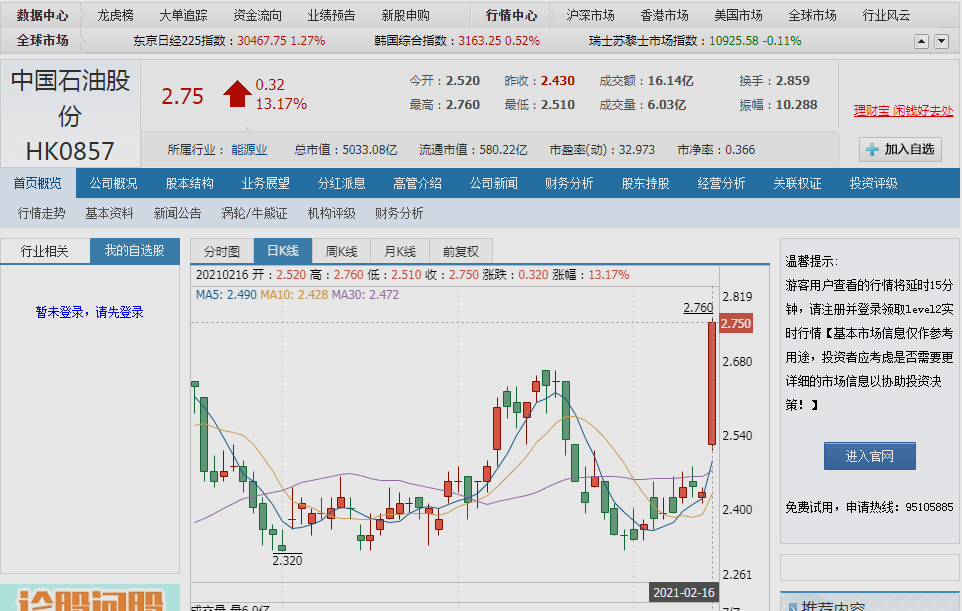The width and height of the screenshot is (962, 611).
Task: Switch chart to 月K线
Action: tap(400, 252)
